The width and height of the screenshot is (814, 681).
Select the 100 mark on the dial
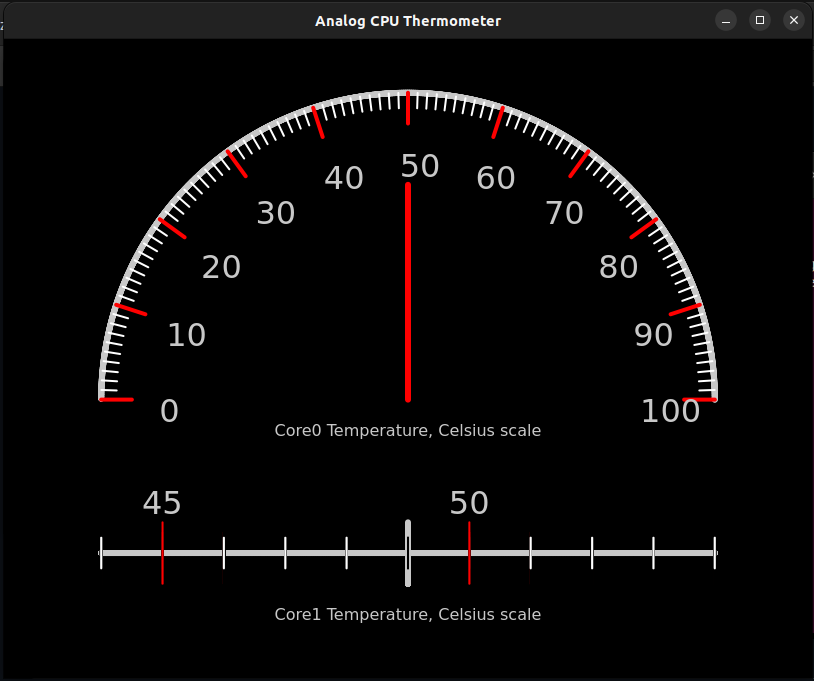tap(671, 411)
